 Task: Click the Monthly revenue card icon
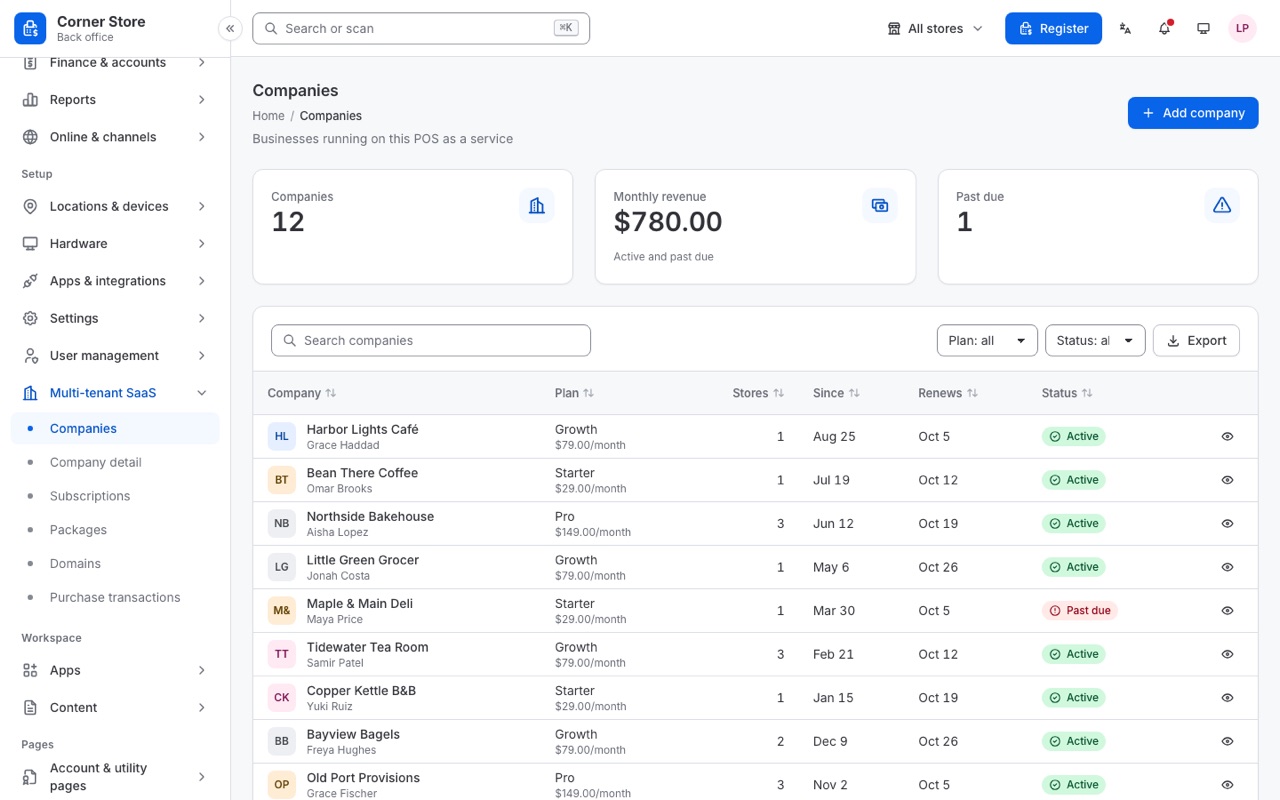pos(880,205)
